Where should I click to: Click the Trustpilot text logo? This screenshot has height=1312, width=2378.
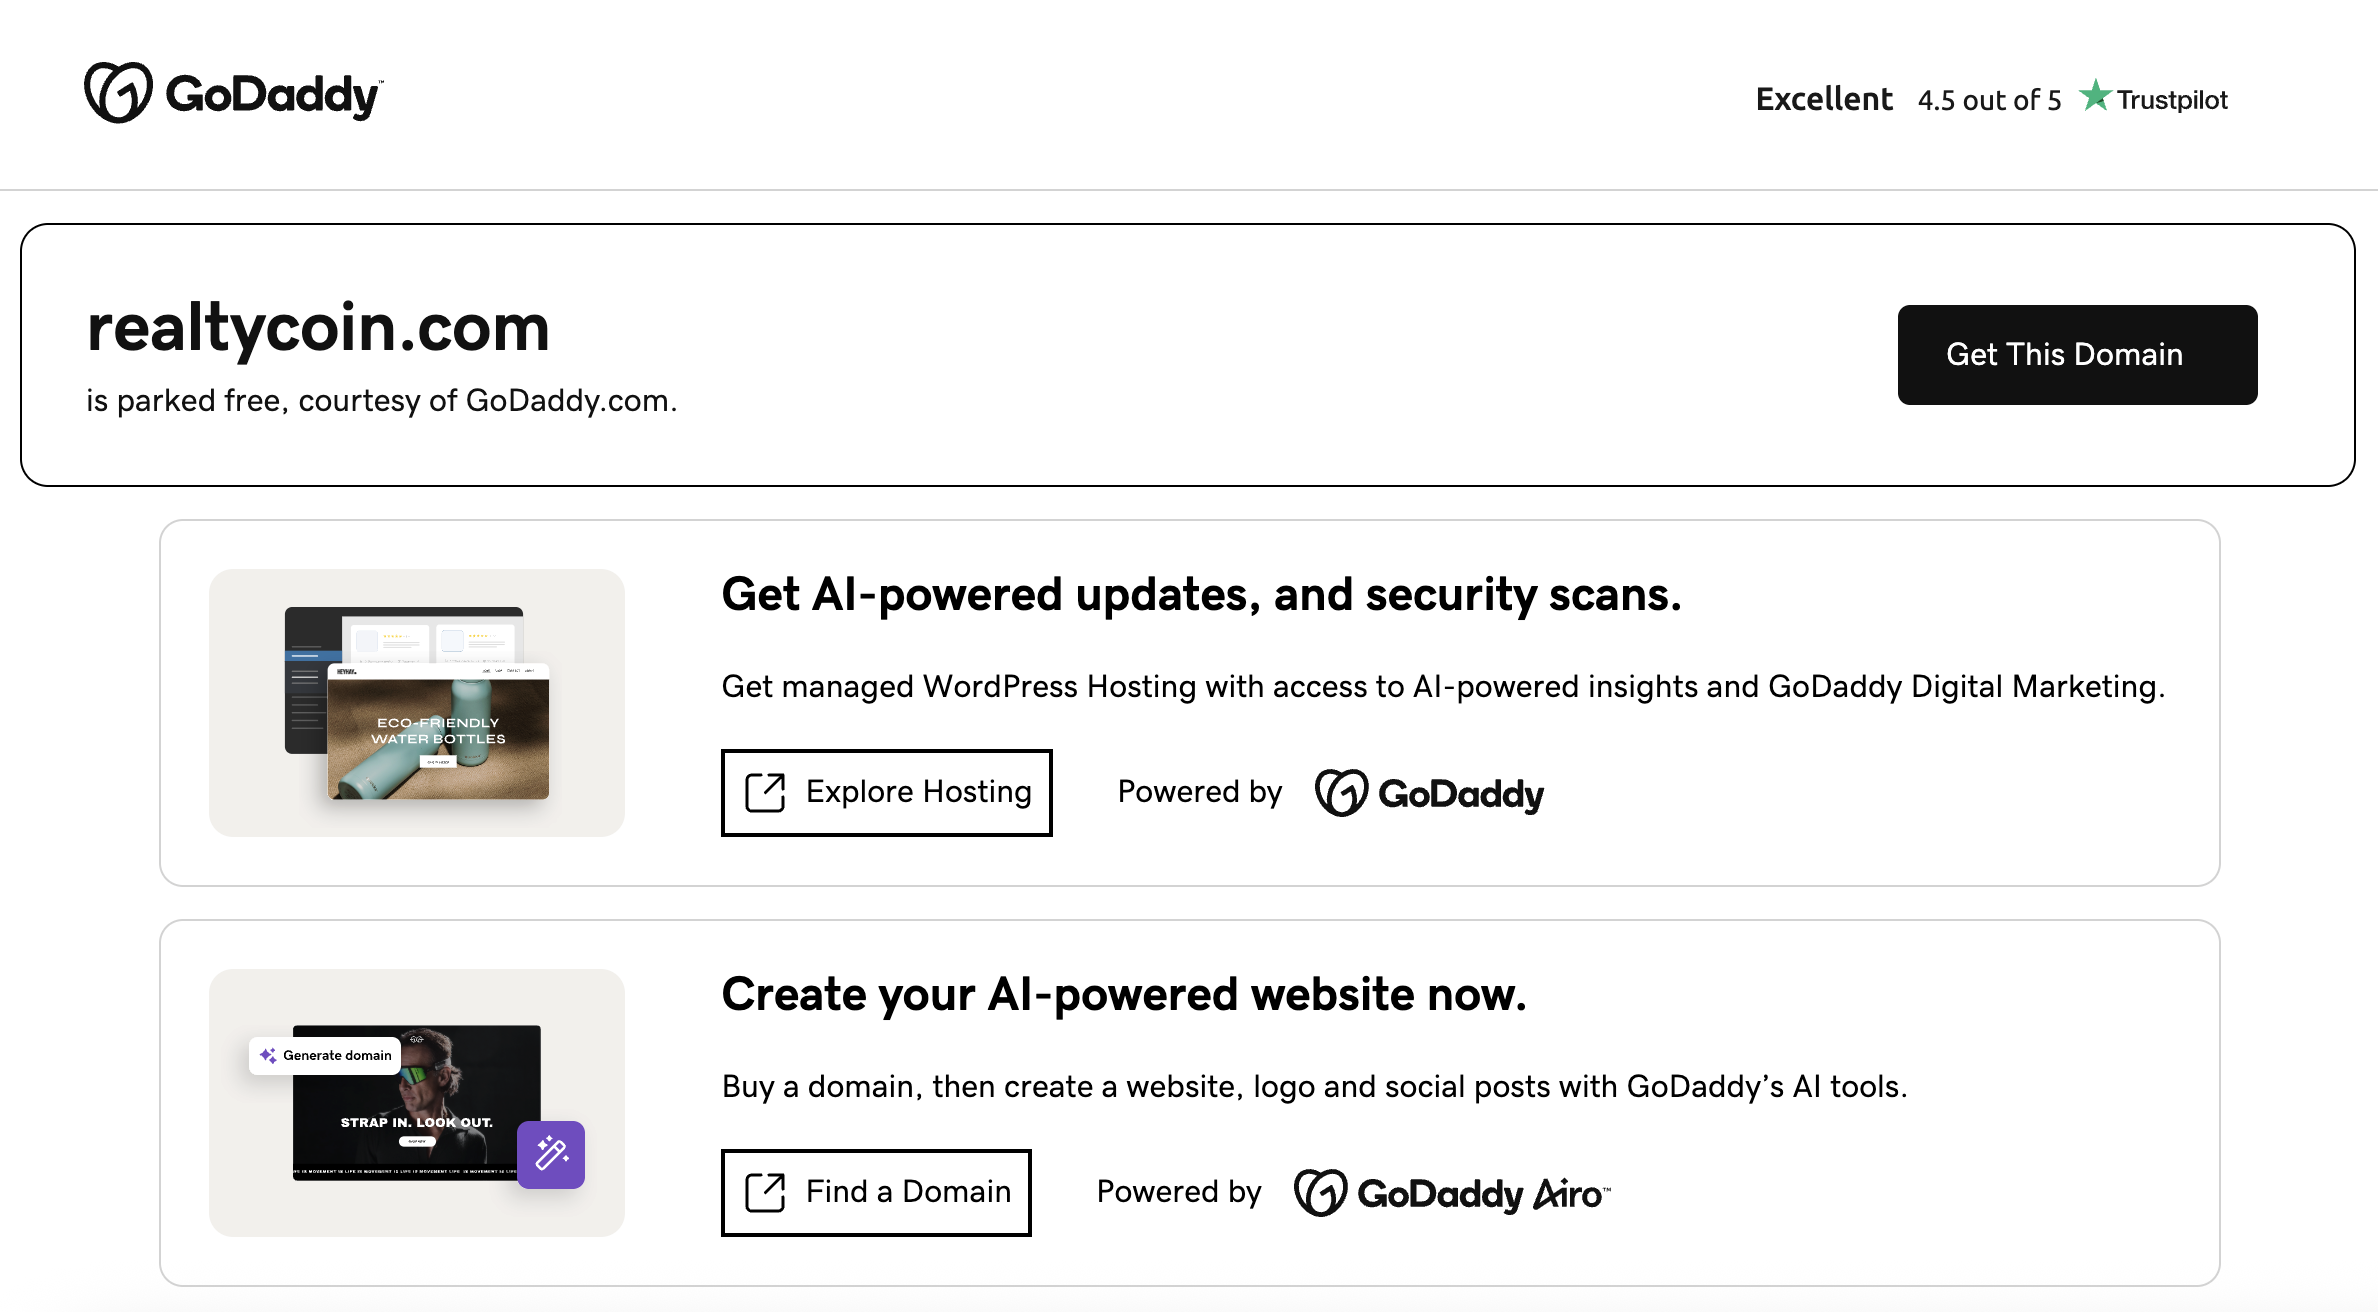click(x=2172, y=100)
